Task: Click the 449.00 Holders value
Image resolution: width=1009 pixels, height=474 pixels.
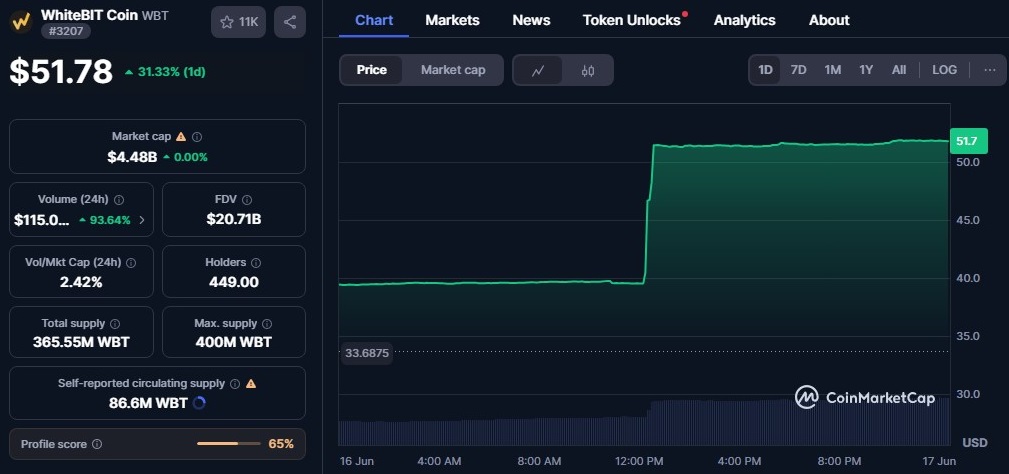Action: pyautogui.click(x=234, y=282)
